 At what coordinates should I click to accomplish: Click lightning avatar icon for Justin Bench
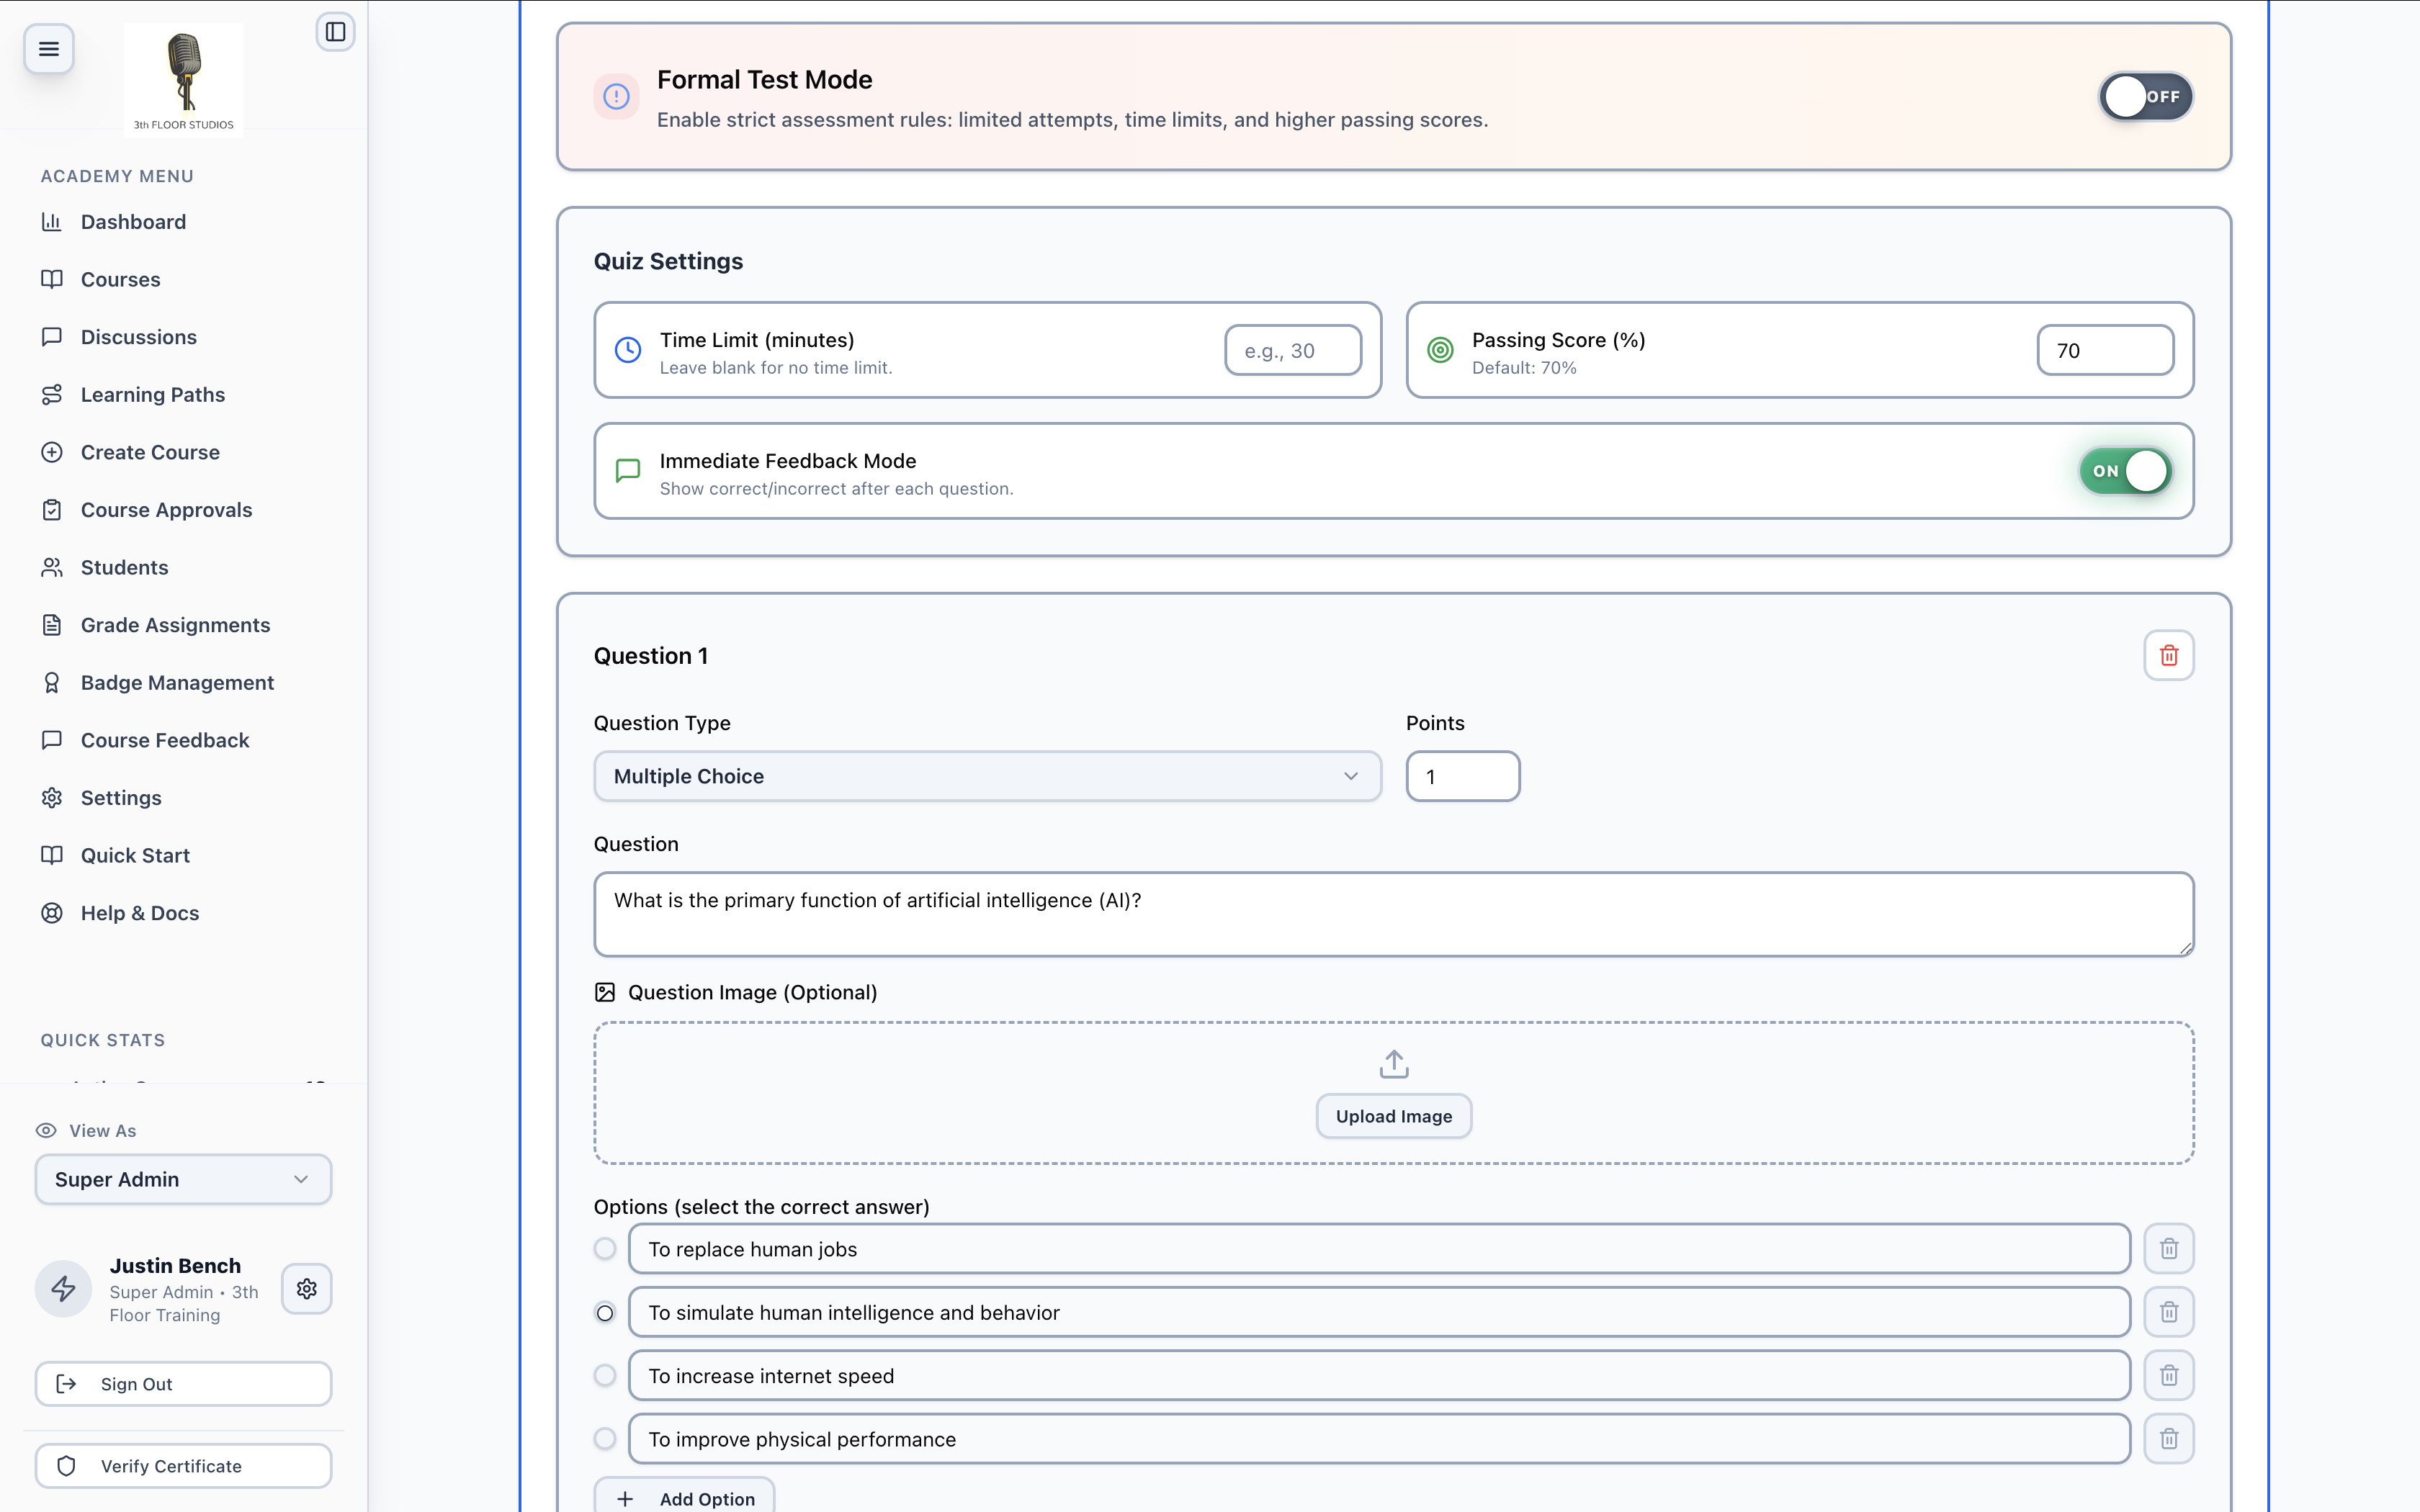pyautogui.click(x=64, y=1289)
